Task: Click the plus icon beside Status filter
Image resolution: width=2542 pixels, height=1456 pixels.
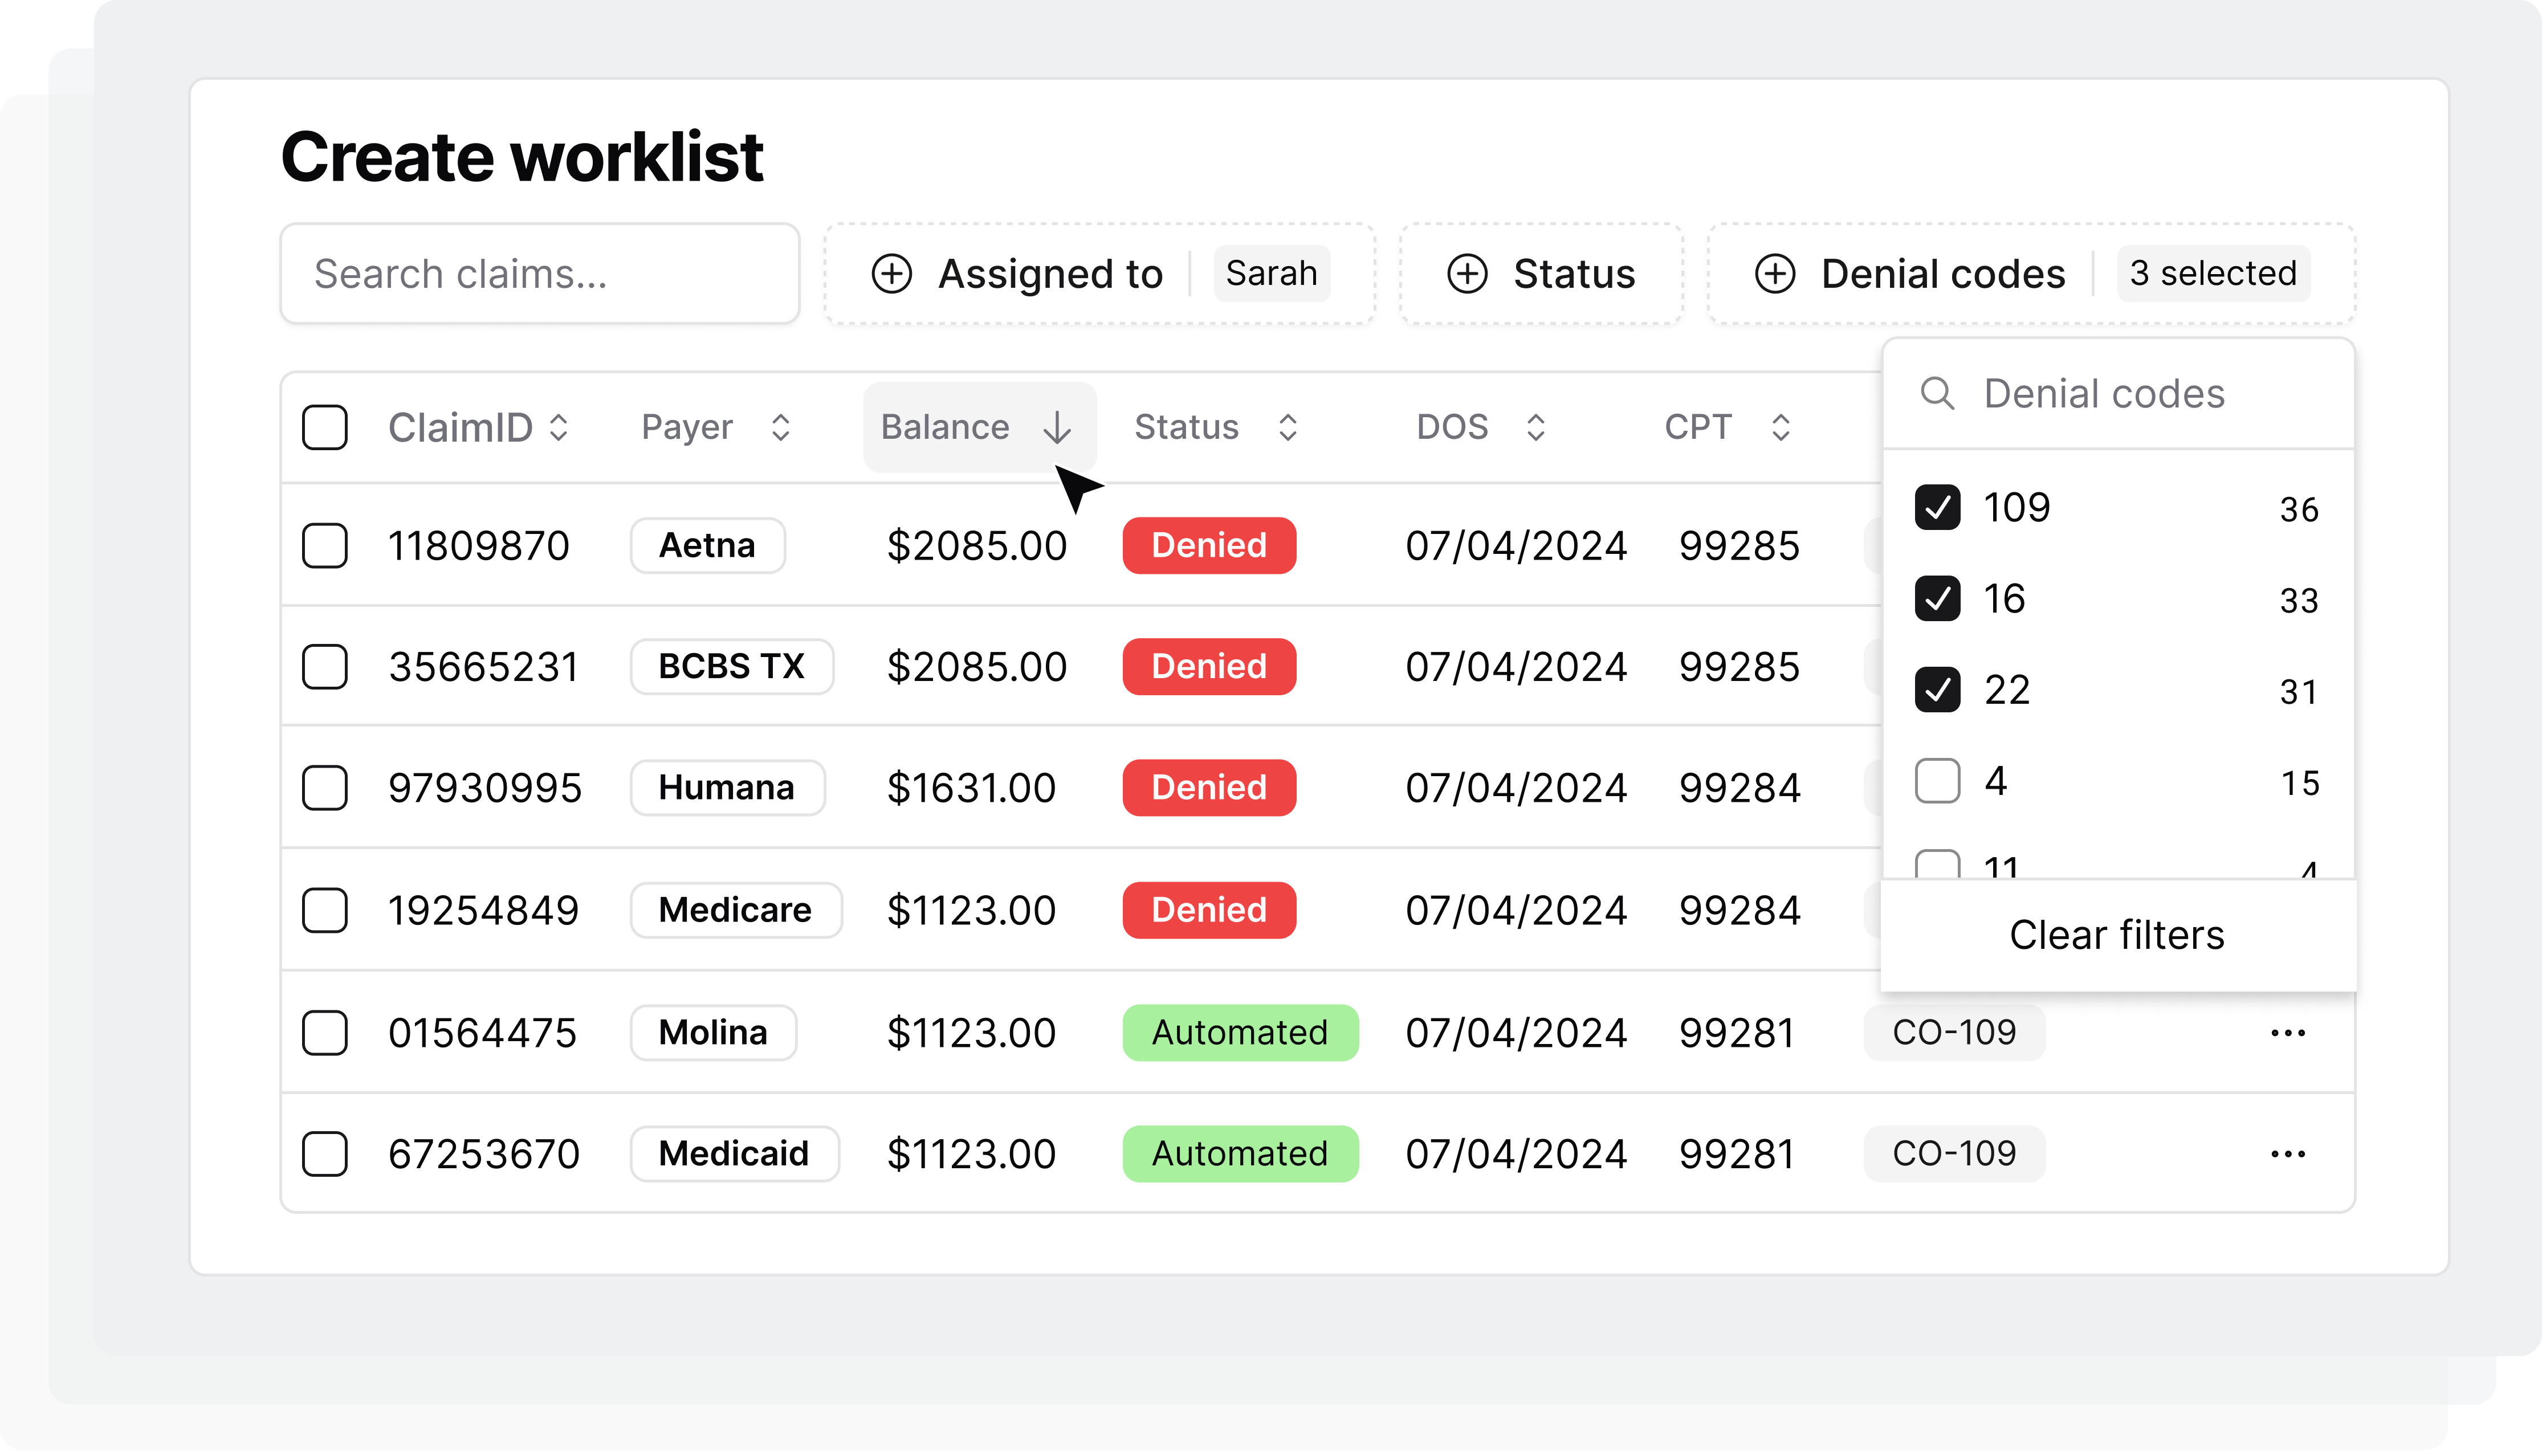Action: 1467,273
